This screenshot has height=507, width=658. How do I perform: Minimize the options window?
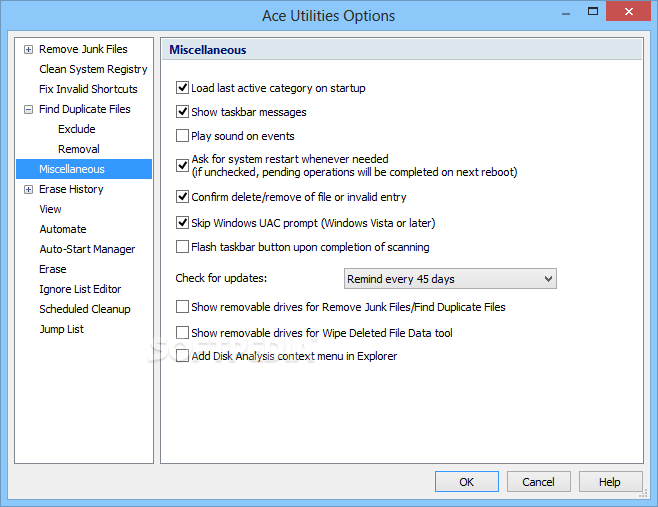point(566,14)
